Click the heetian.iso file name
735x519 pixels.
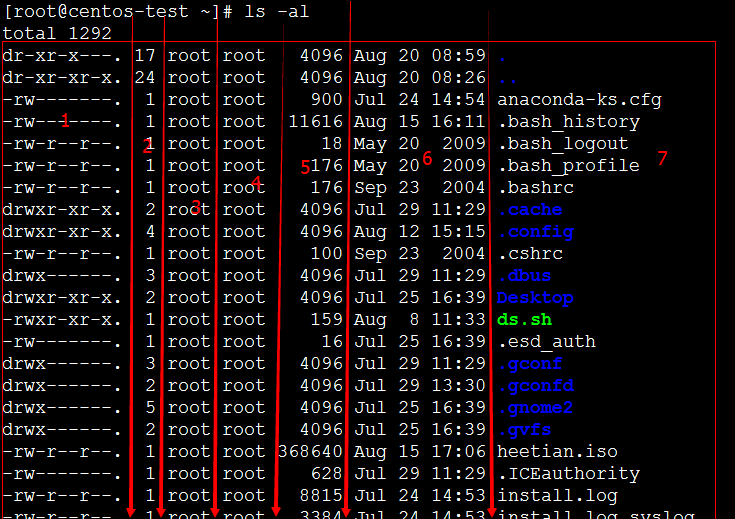[x=557, y=452]
